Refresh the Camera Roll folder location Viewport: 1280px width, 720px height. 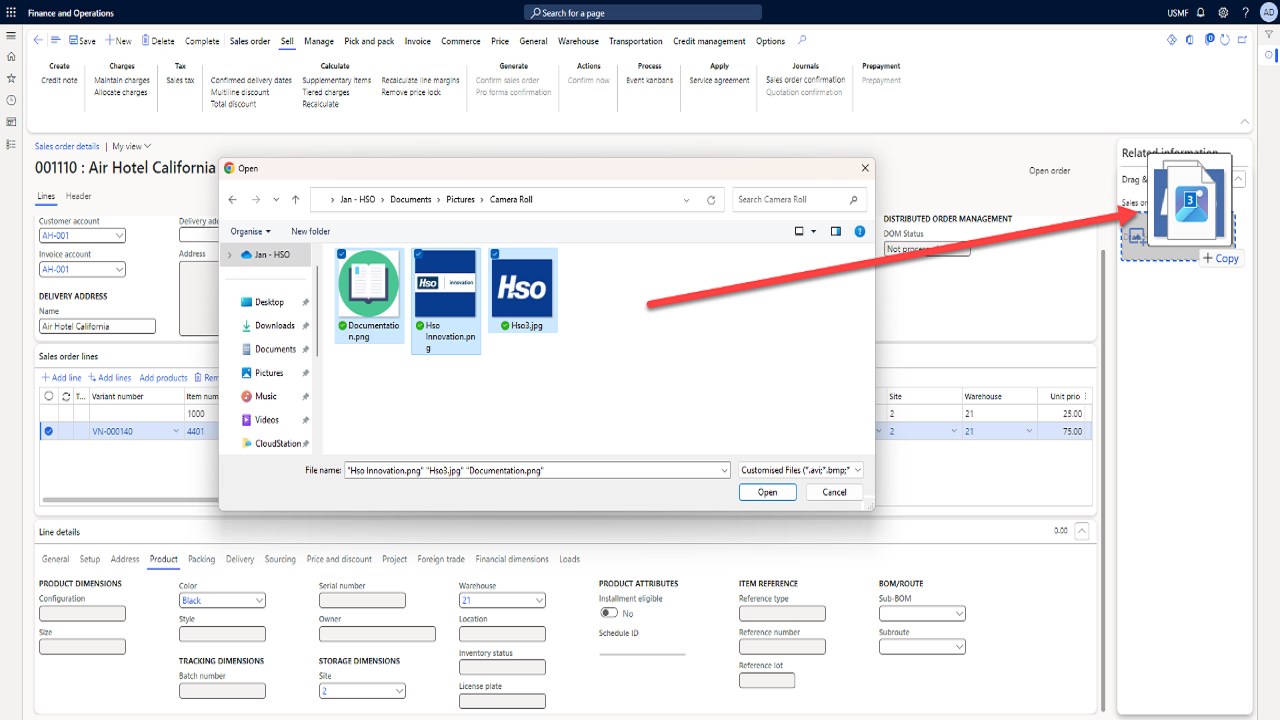[x=711, y=200]
